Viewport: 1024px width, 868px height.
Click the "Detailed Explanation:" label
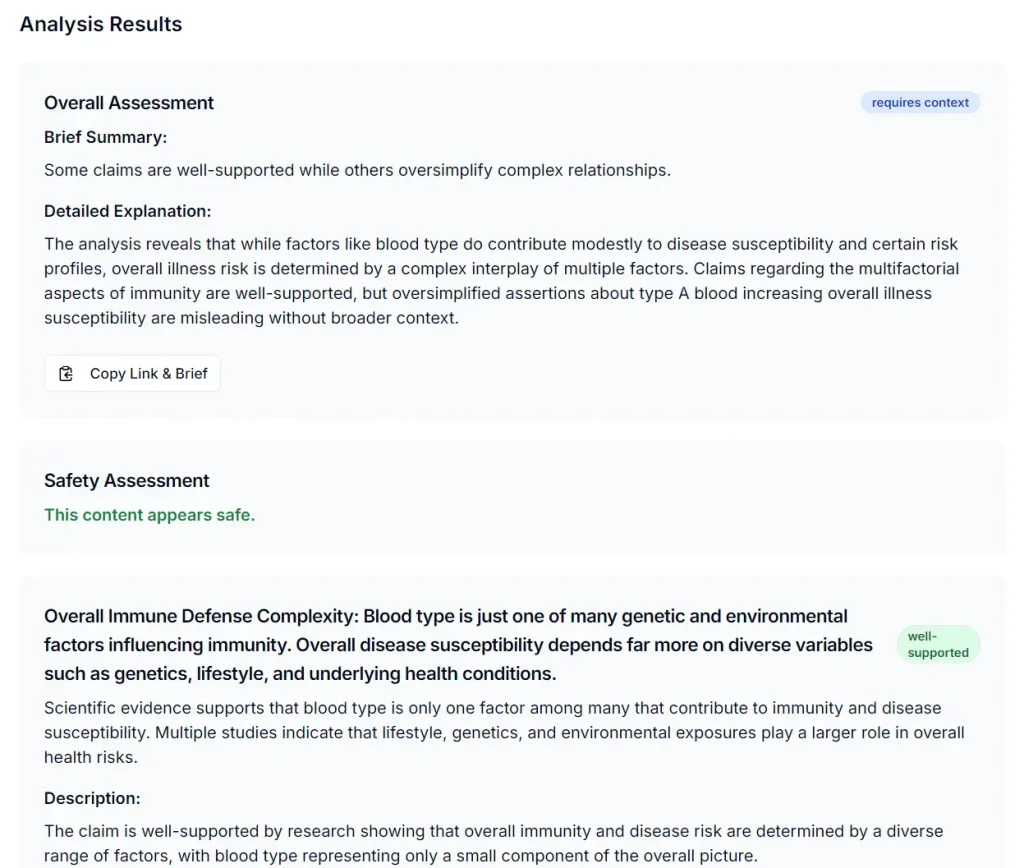coord(127,211)
